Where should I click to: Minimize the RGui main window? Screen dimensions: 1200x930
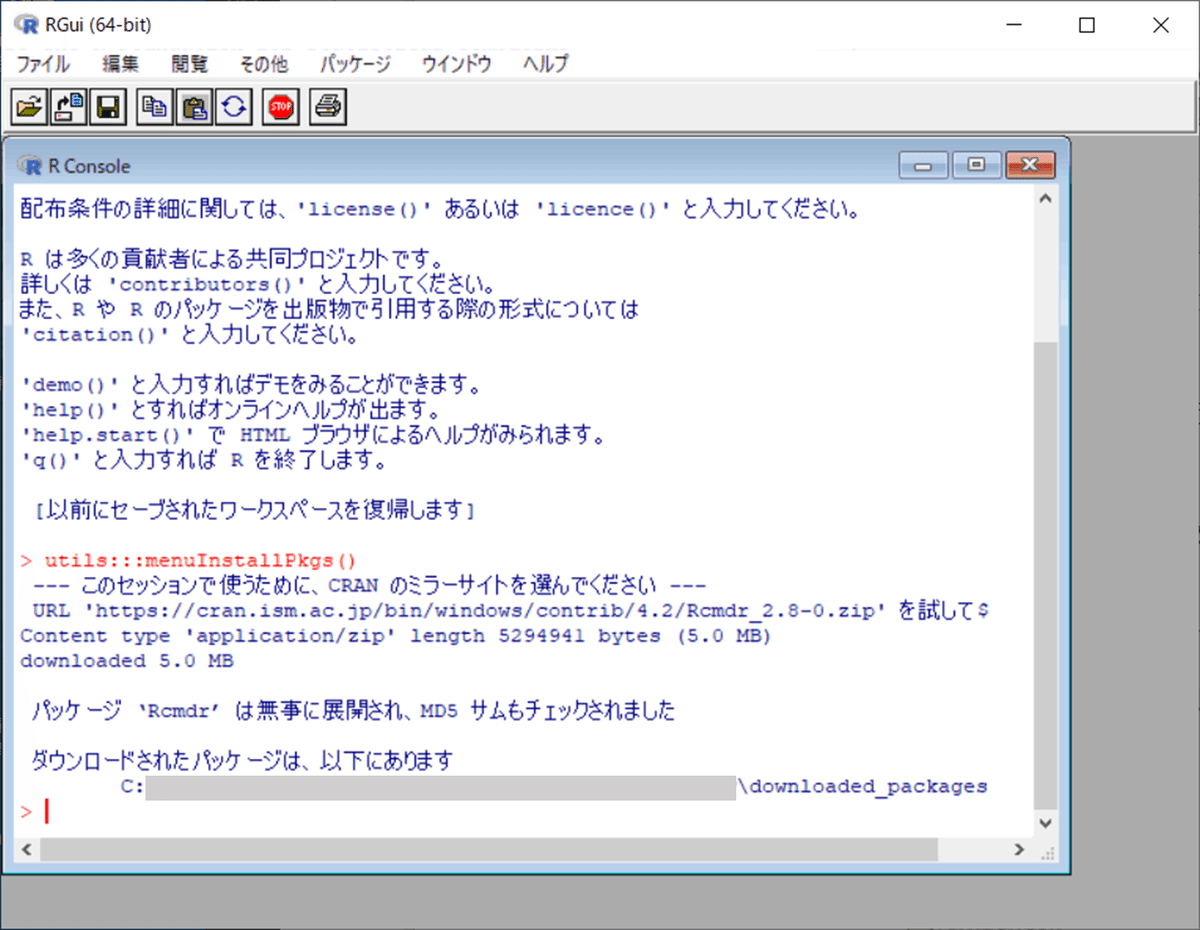[1013, 26]
